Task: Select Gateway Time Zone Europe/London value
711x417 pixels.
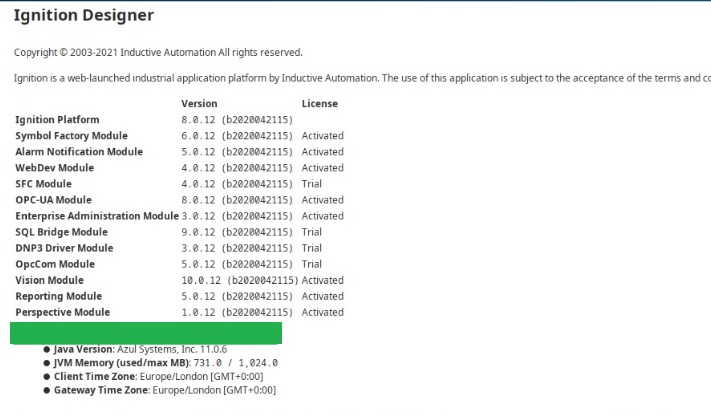Action: [214, 390]
